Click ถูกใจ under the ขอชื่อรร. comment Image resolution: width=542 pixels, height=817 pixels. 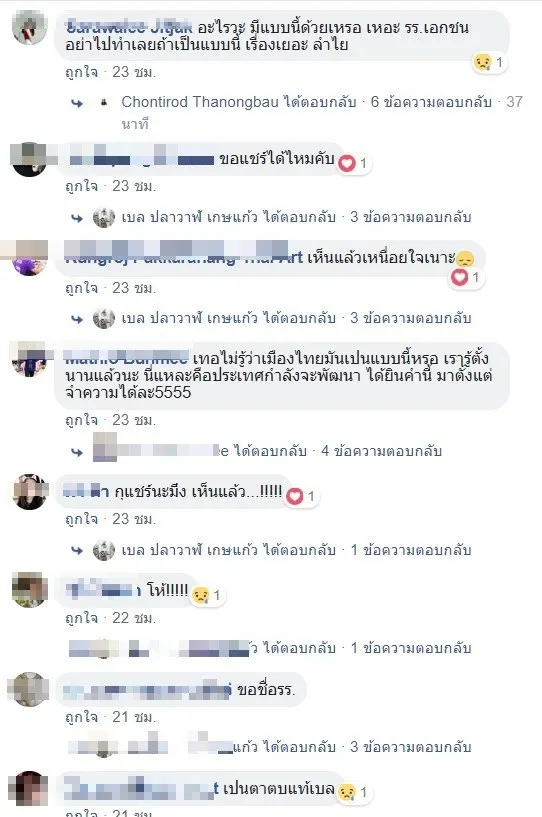click(81, 717)
